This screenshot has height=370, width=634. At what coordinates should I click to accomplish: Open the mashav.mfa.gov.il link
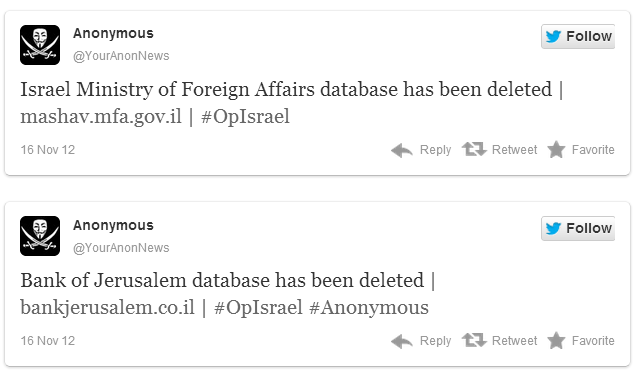(101, 117)
